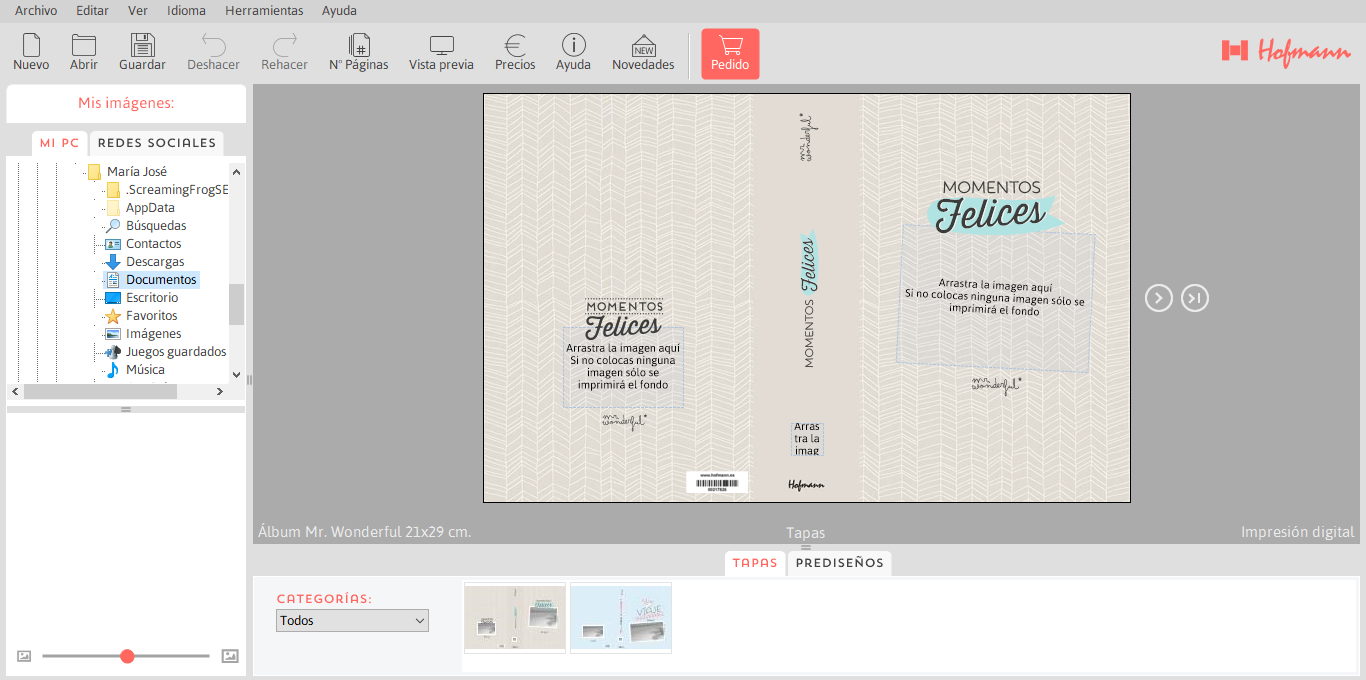Open the Novedades news icon

[643, 52]
